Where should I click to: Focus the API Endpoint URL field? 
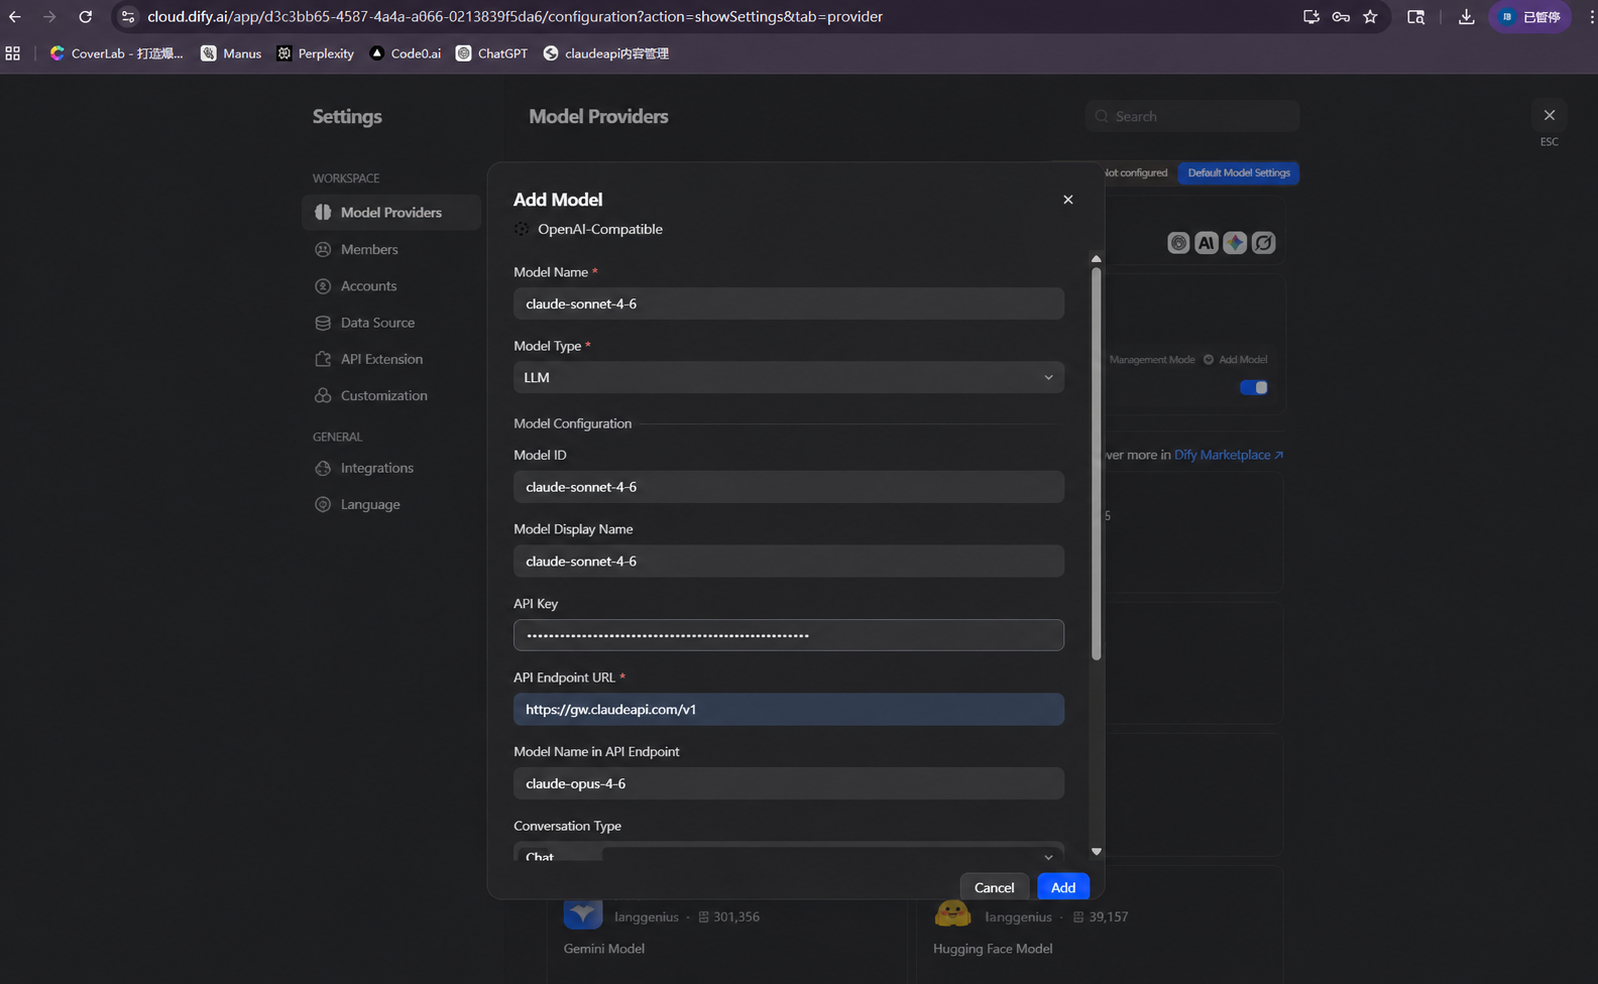coord(789,709)
